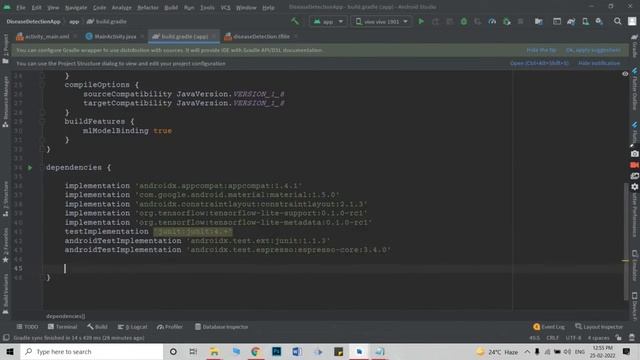Click the Make Project hammer icon
Image resolution: width=640 pixels, height=360 pixels.
click(x=295, y=21)
